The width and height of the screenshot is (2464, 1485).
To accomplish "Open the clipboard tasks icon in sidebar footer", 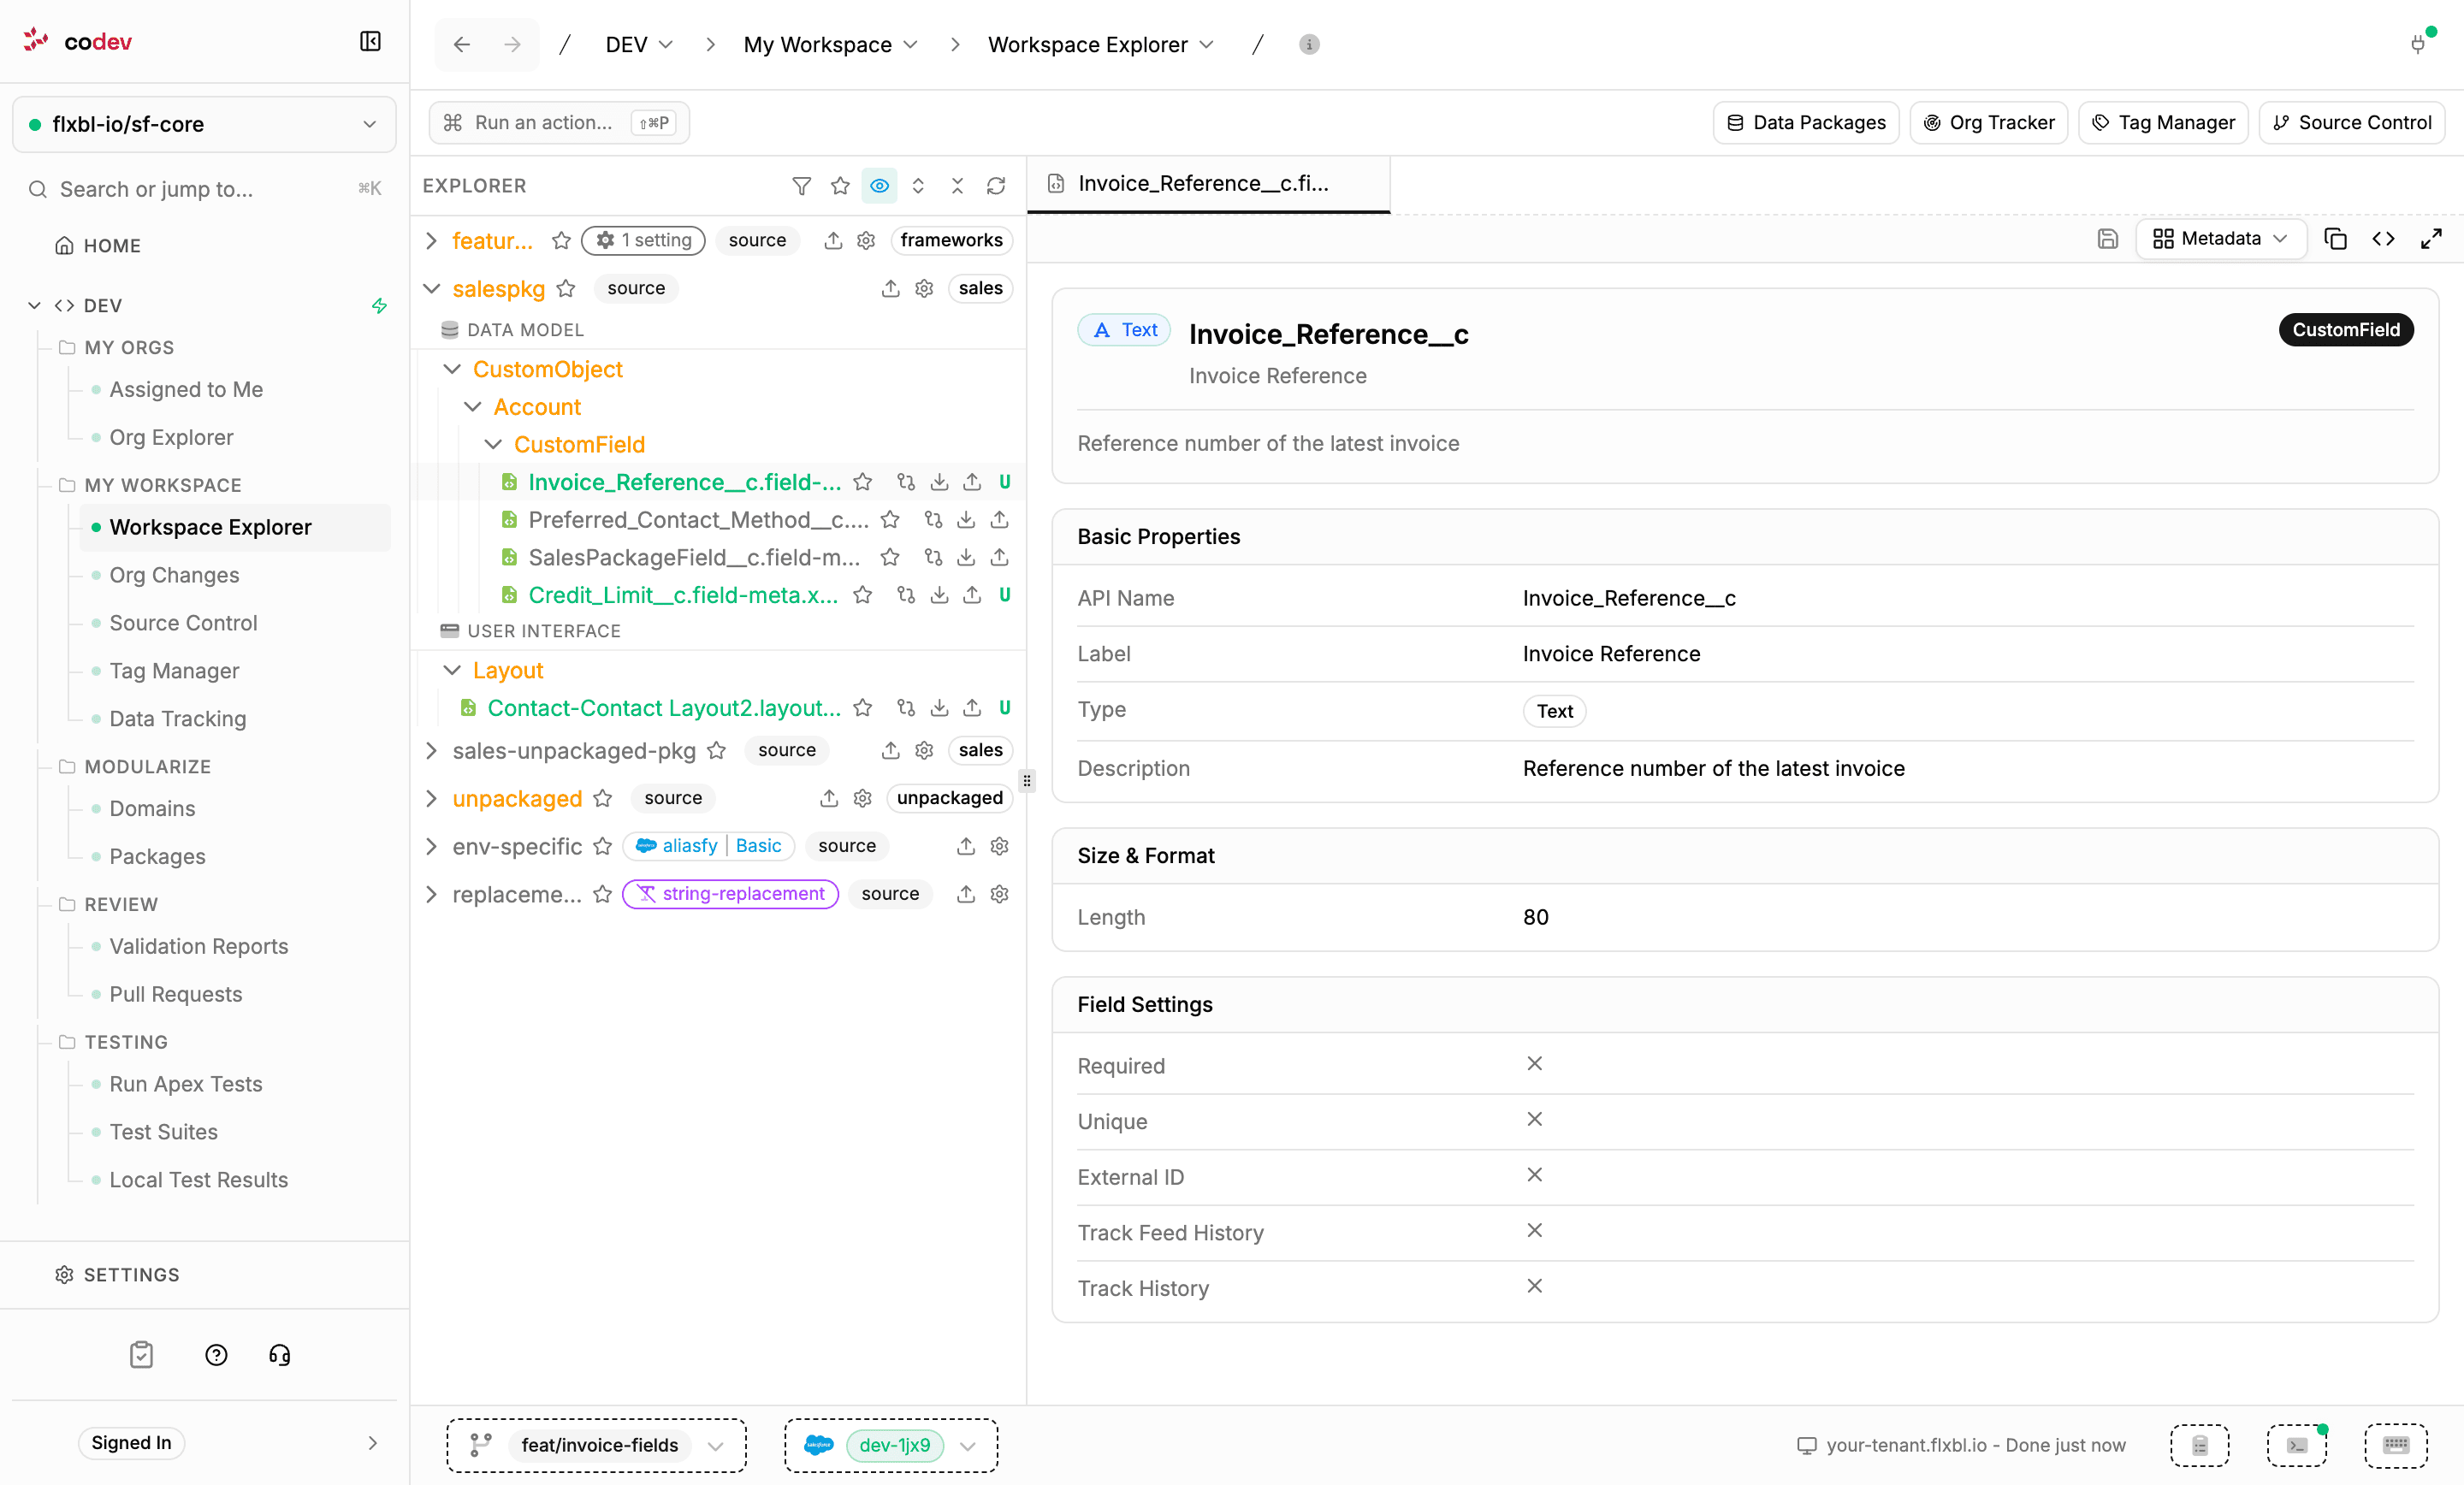I will (x=142, y=1354).
